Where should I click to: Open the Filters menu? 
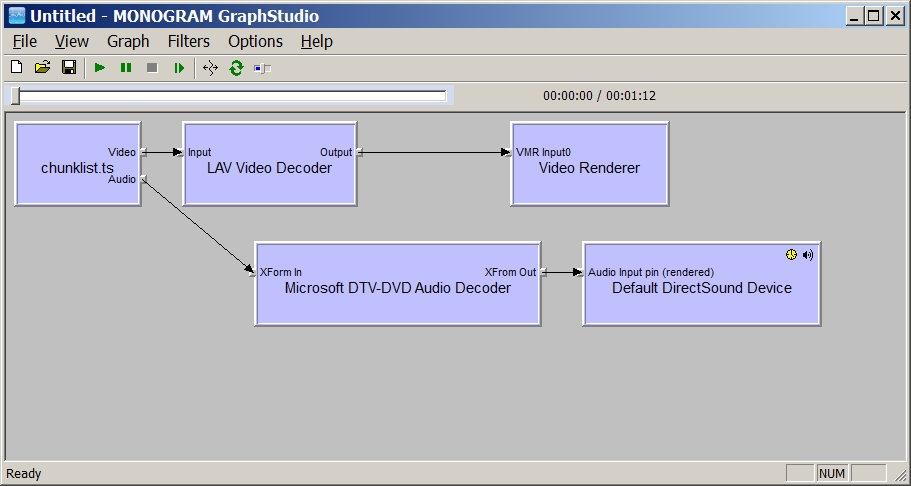[x=189, y=41]
